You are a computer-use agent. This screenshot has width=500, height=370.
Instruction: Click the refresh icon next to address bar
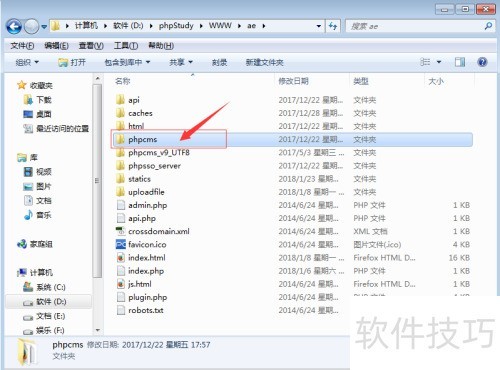pos(333,26)
